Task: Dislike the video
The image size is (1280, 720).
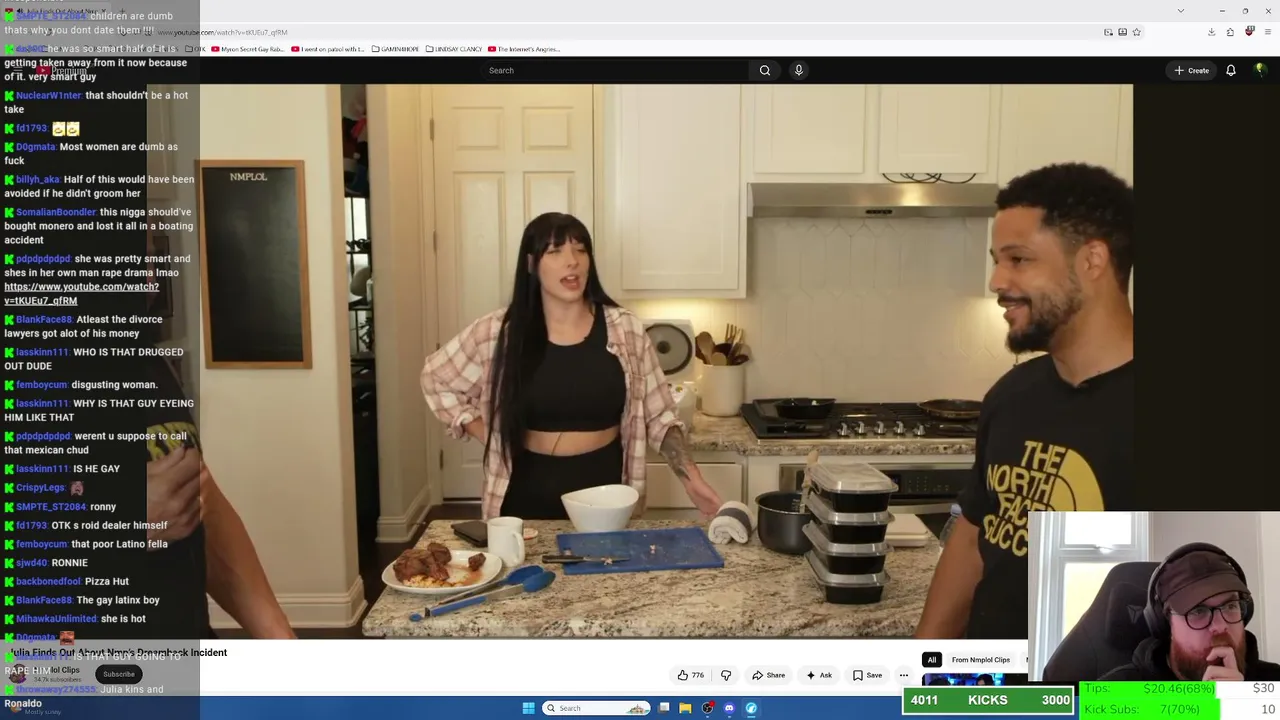Action: click(726, 675)
